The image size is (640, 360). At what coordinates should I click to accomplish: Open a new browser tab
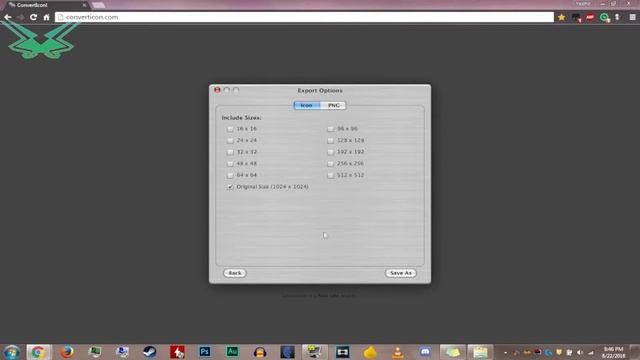(x=98, y=5)
